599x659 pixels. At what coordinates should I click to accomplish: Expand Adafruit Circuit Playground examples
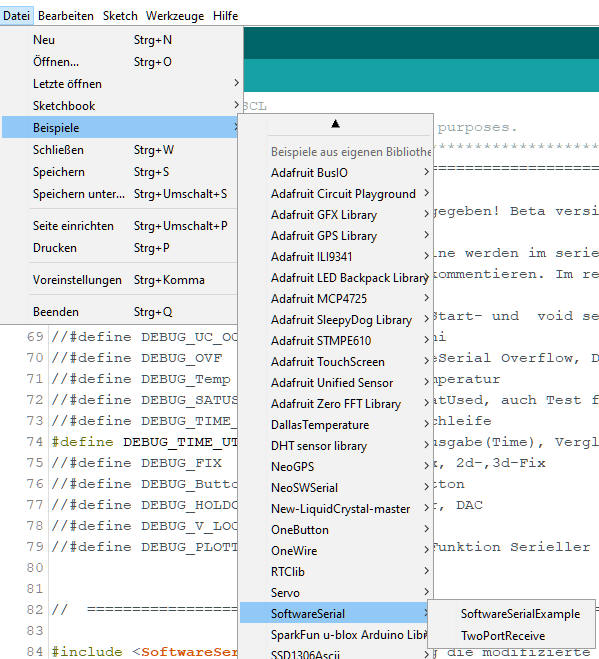pyautogui.click(x=336, y=193)
